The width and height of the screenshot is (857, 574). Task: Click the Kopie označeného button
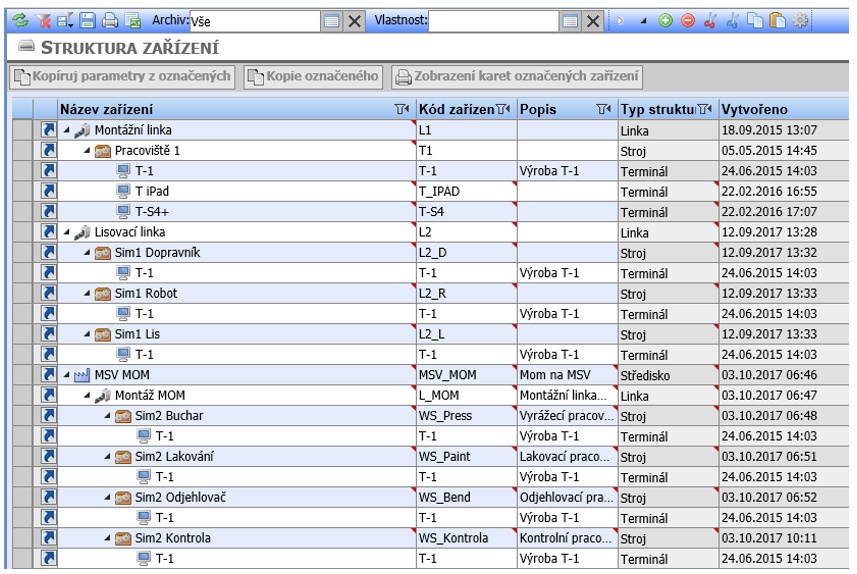point(313,77)
